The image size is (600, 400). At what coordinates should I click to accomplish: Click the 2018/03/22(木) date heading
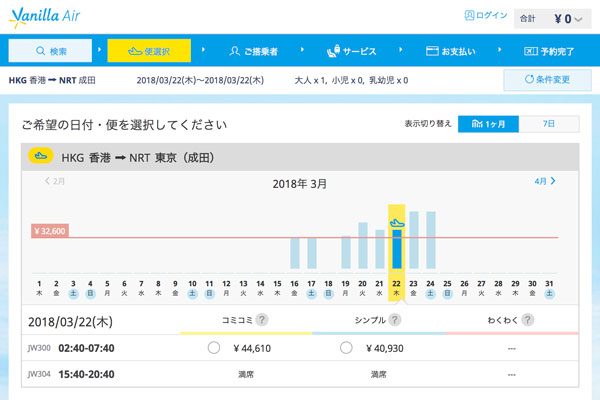click(x=70, y=322)
